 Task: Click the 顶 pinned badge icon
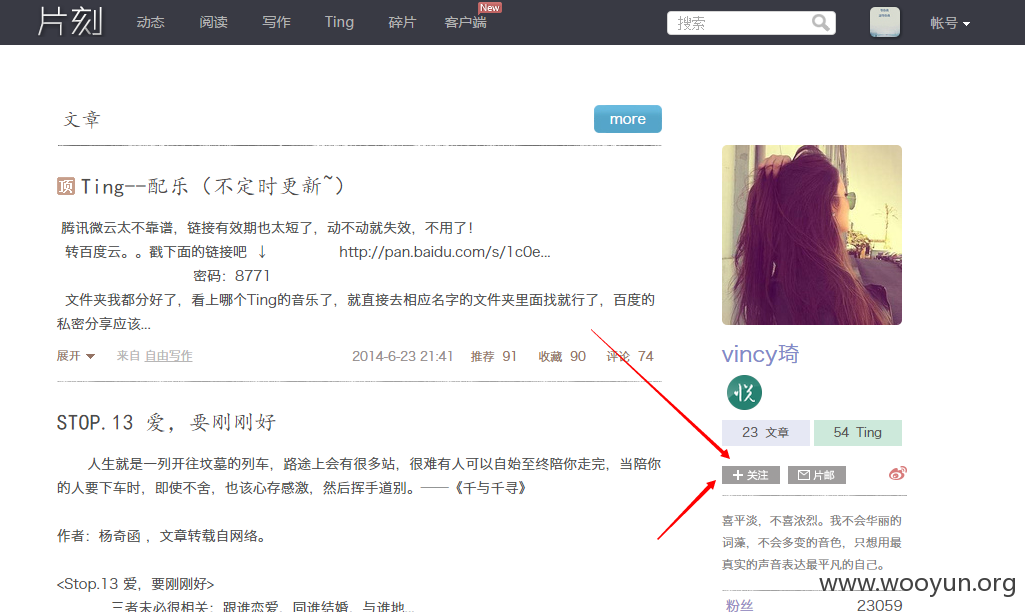pos(66,186)
